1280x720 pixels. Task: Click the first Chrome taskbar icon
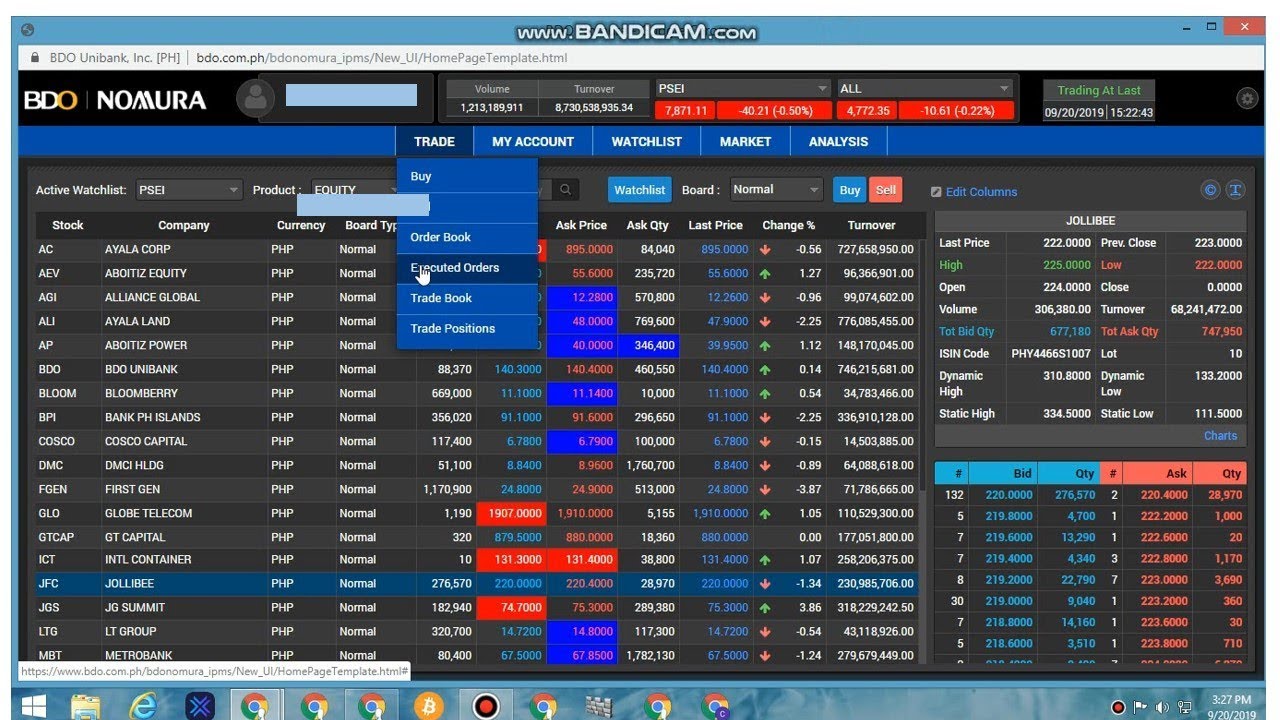(x=257, y=706)
